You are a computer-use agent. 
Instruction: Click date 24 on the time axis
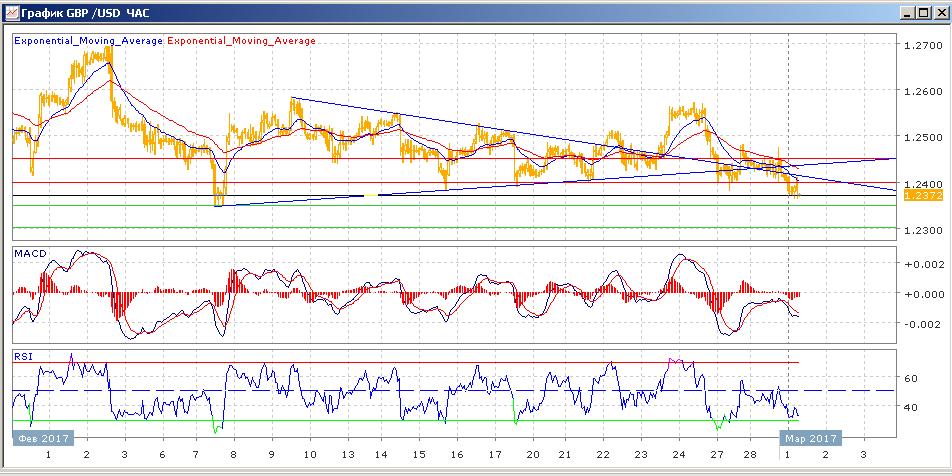click(x=678, y=455)
